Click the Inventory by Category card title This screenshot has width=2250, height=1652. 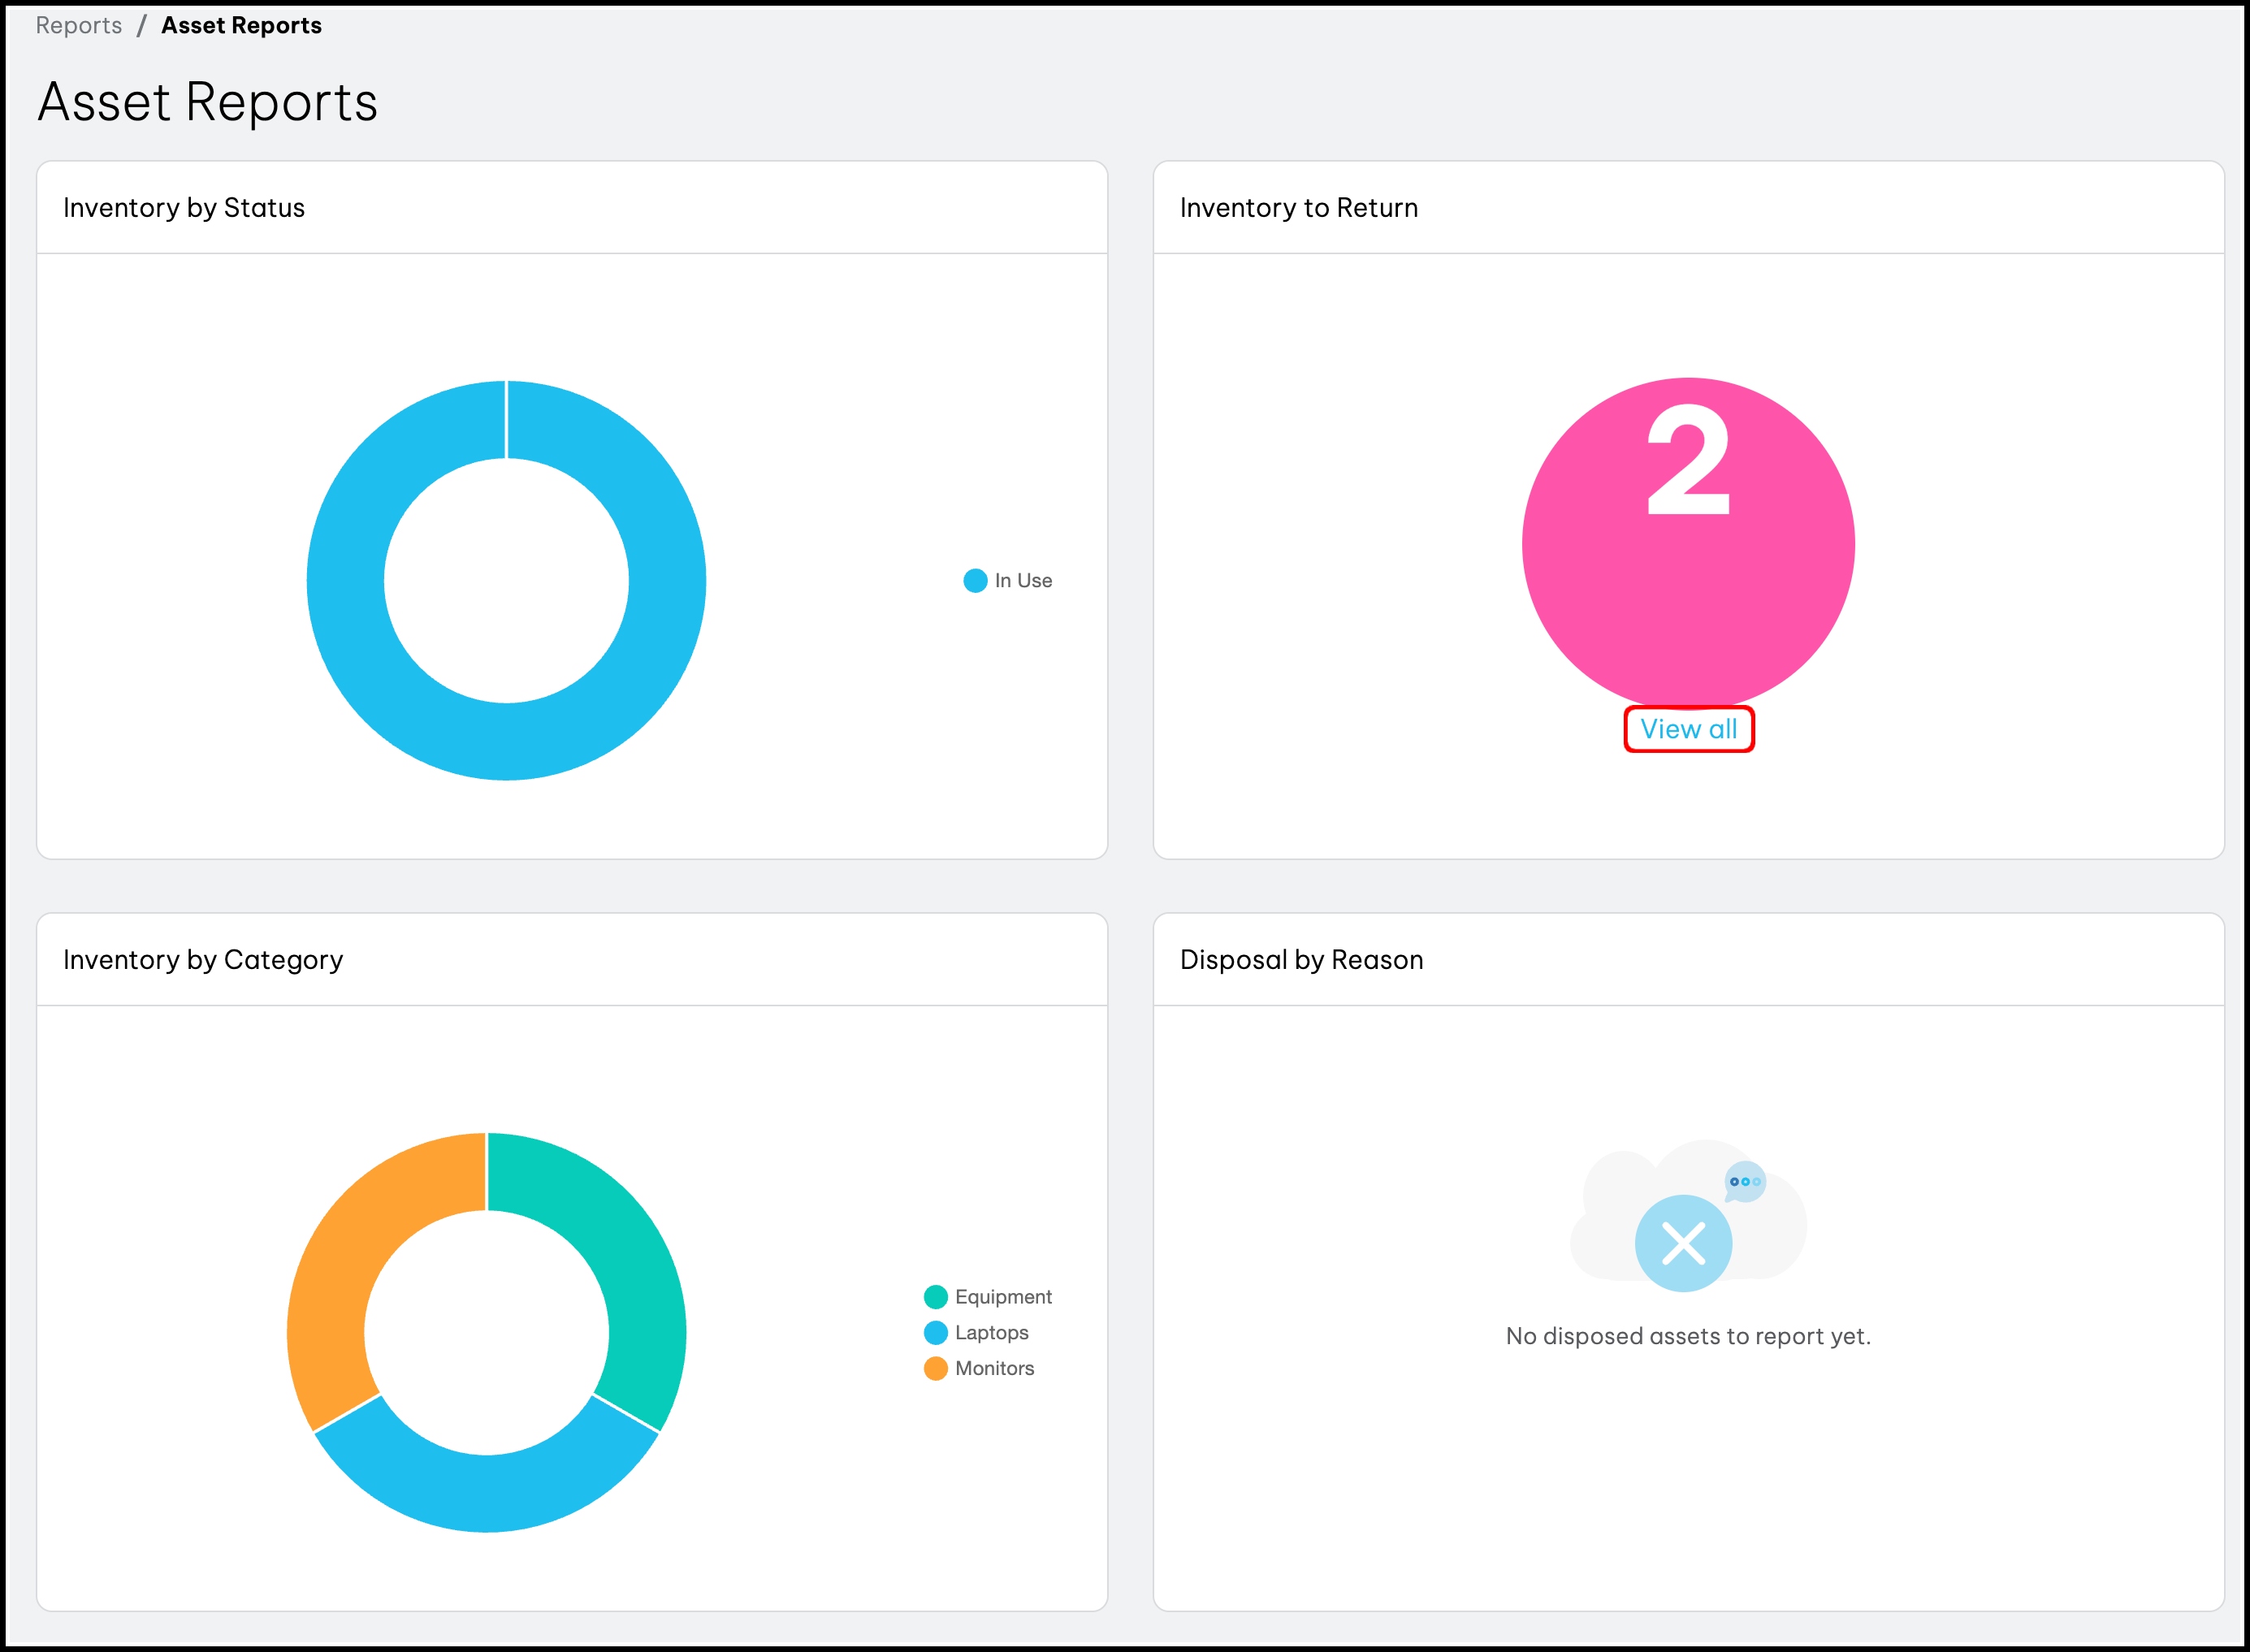click(x=203, y=960)
